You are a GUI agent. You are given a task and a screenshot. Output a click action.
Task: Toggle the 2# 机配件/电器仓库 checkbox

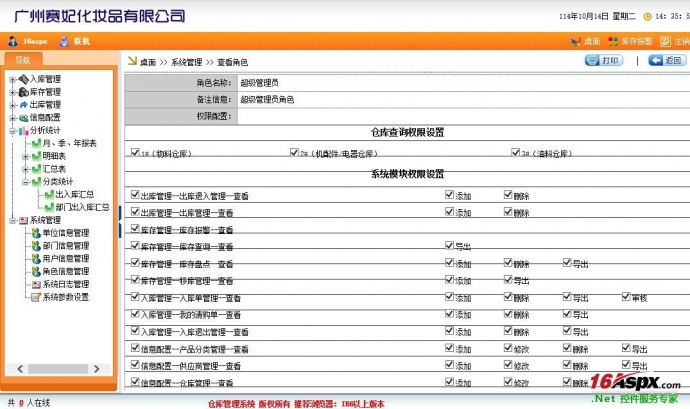294,152
